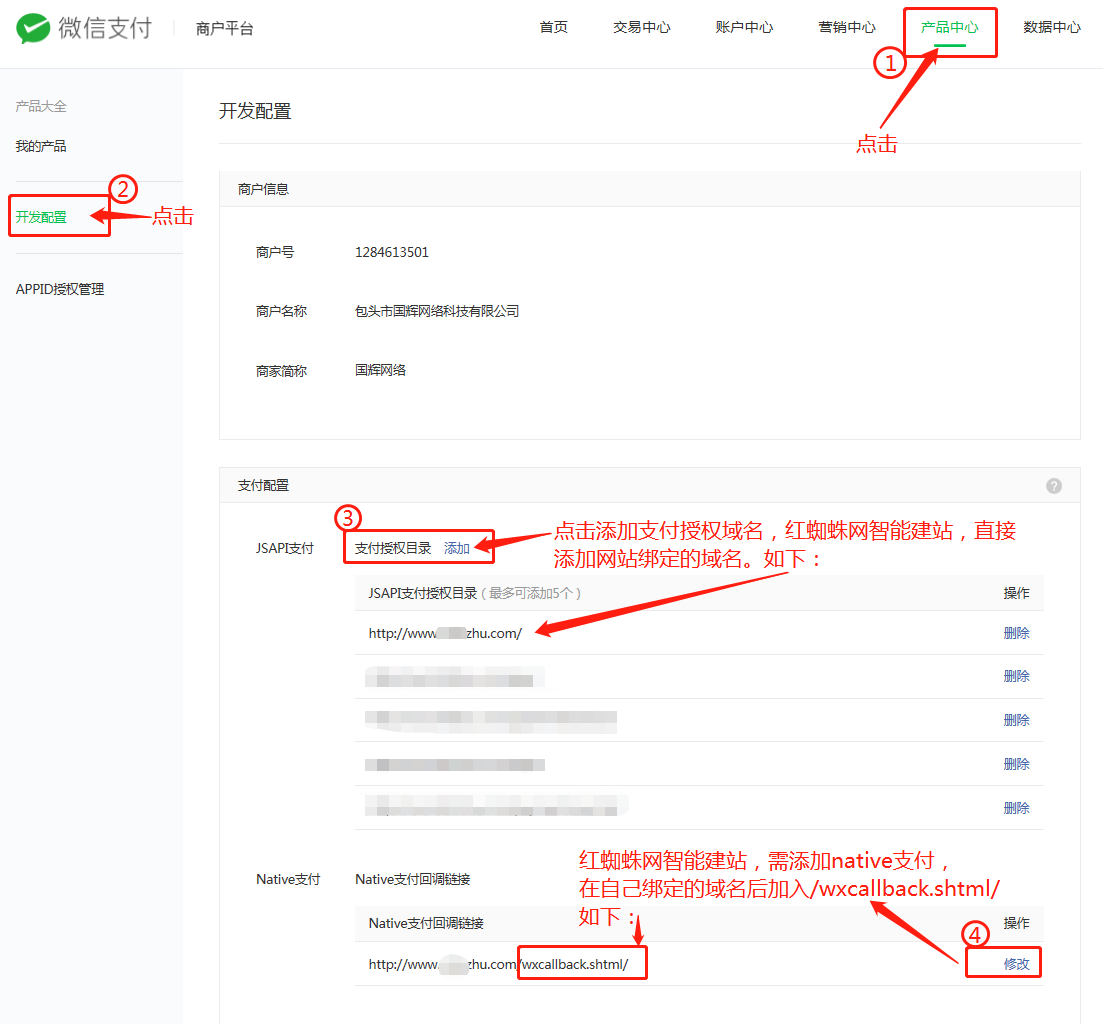The height and width of the screenshot is (1024, 1103).
Task: Delete the second JSAPI authorized directory
Action: 1016,677
